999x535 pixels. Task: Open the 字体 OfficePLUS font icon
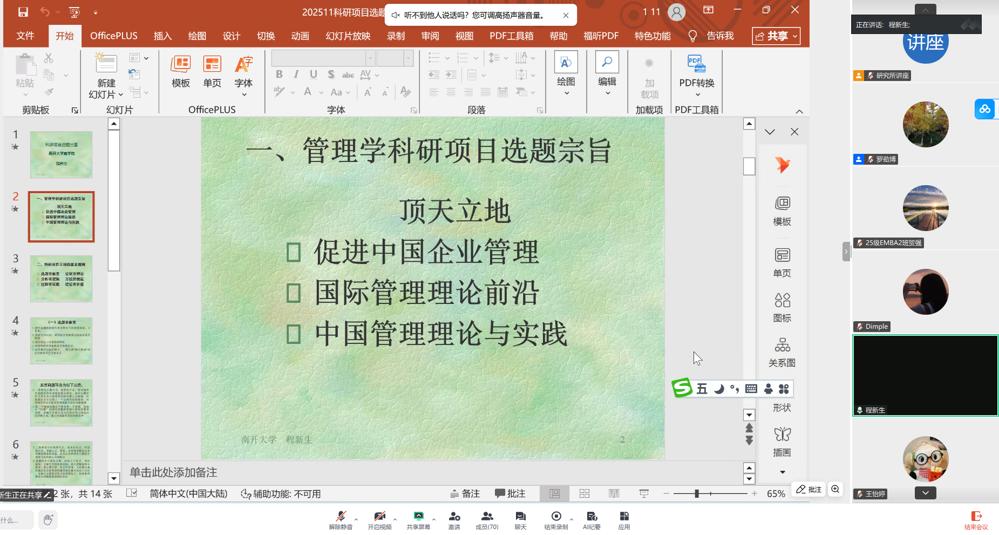pos(243,75)
